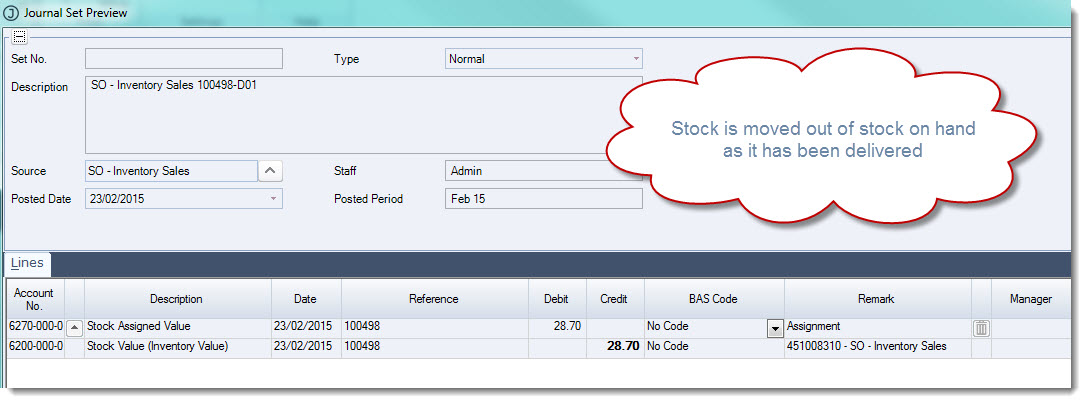The width and height of the screenshot is (1086, 403).
Task: Sort by the Date column header
Action: [x=305, y=299]
